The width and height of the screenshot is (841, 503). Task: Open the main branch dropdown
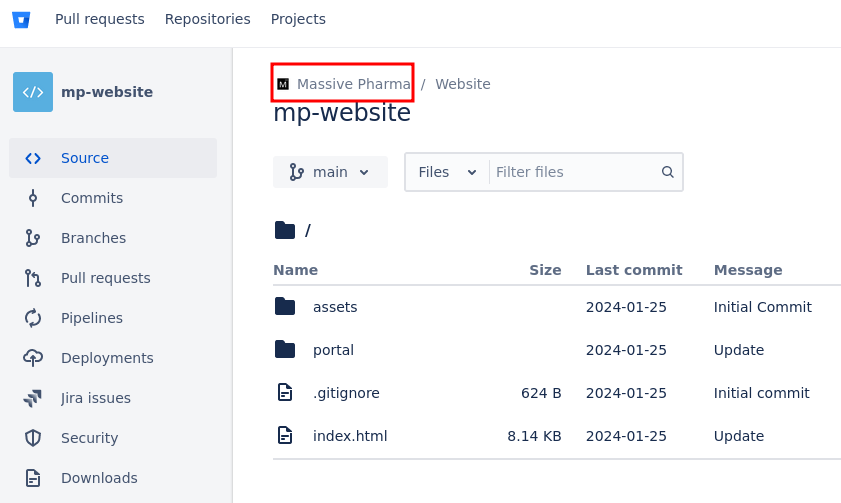(330, 172)
